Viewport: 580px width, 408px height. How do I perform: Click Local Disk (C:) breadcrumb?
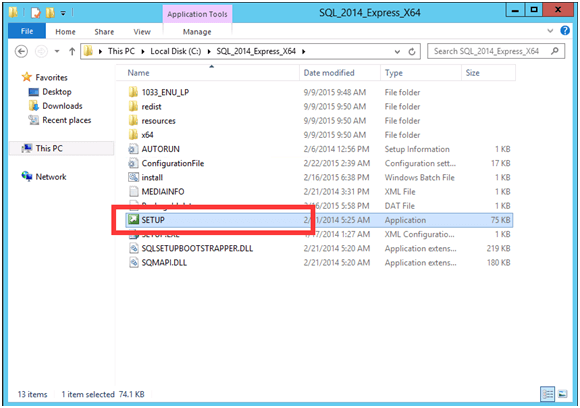[x=176, y=51]
